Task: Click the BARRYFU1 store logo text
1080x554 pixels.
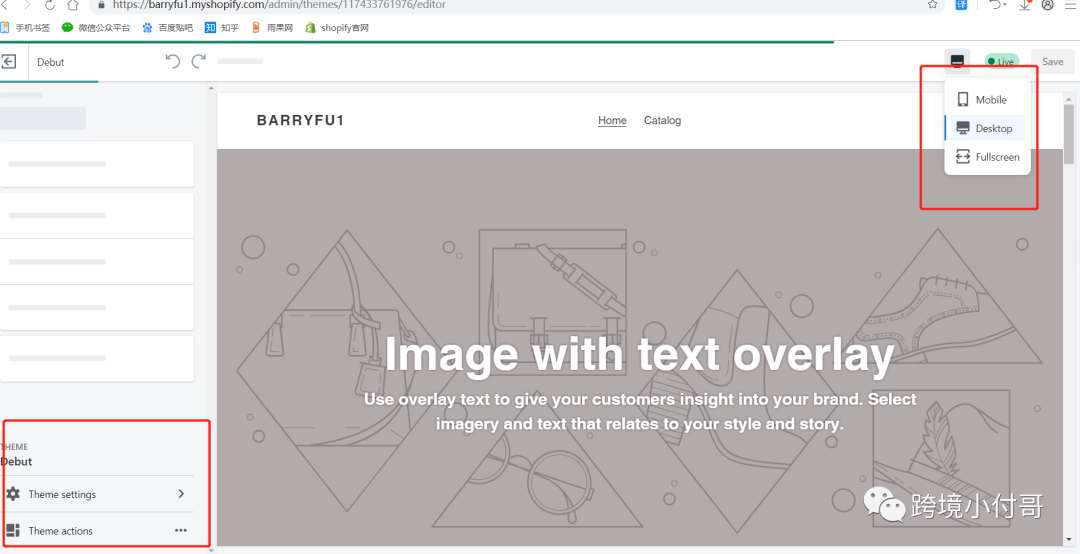Action: 300,121
